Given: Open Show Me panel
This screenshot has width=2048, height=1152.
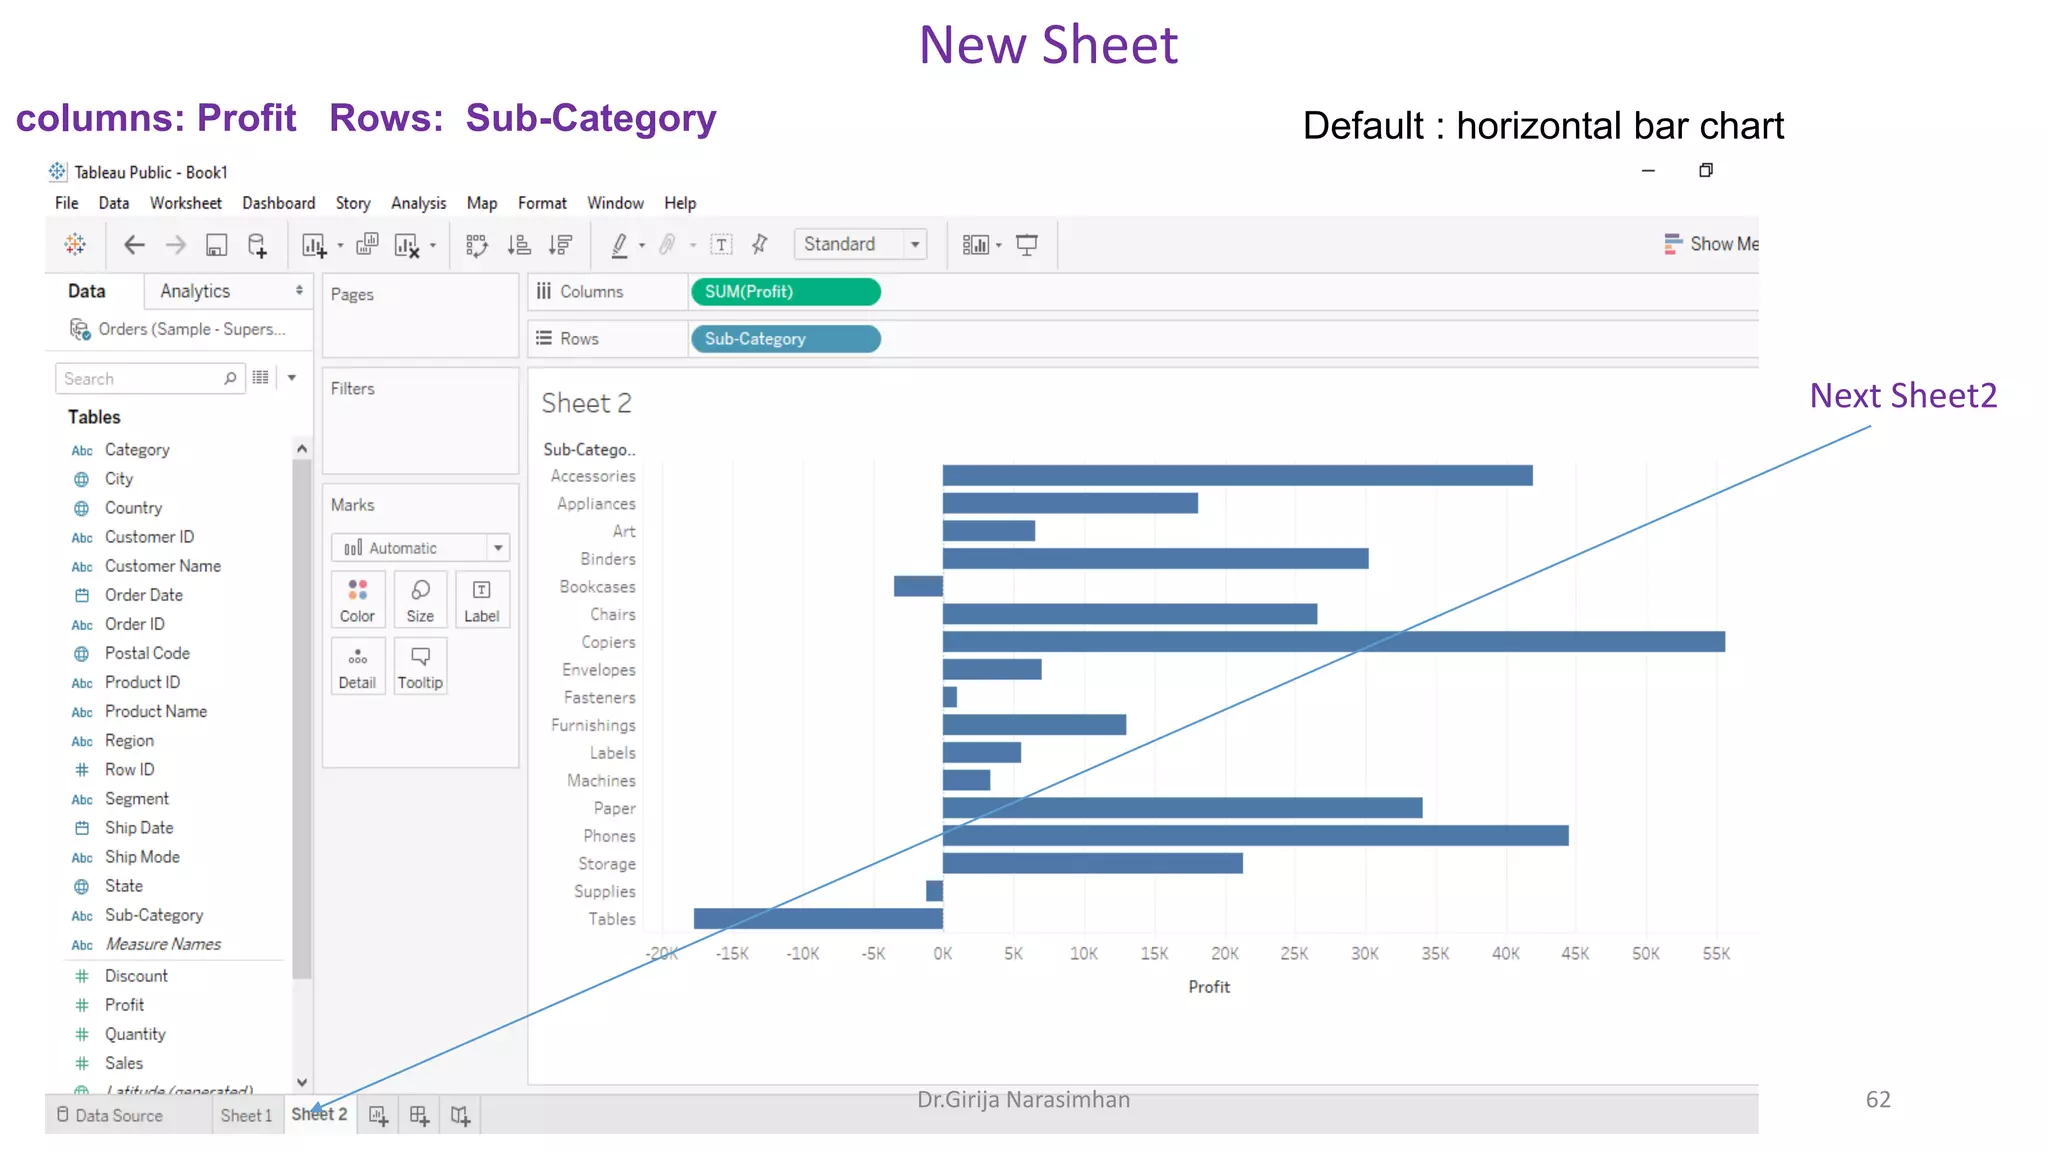Looking at the screenshot, I should click(1710, 244).
